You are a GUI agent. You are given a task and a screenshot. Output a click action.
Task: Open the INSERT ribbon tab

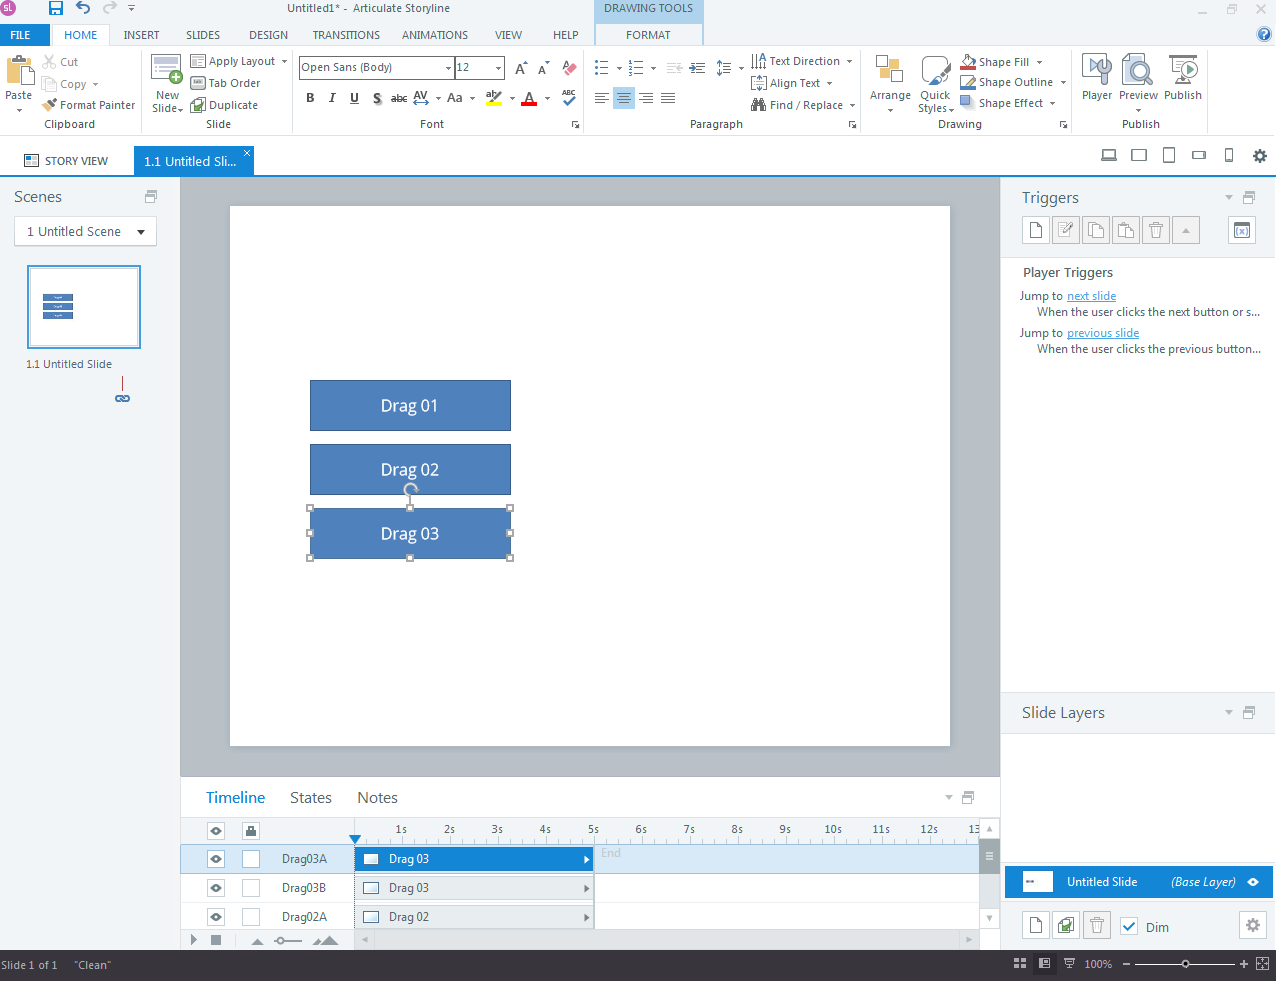tap(141, 35)
